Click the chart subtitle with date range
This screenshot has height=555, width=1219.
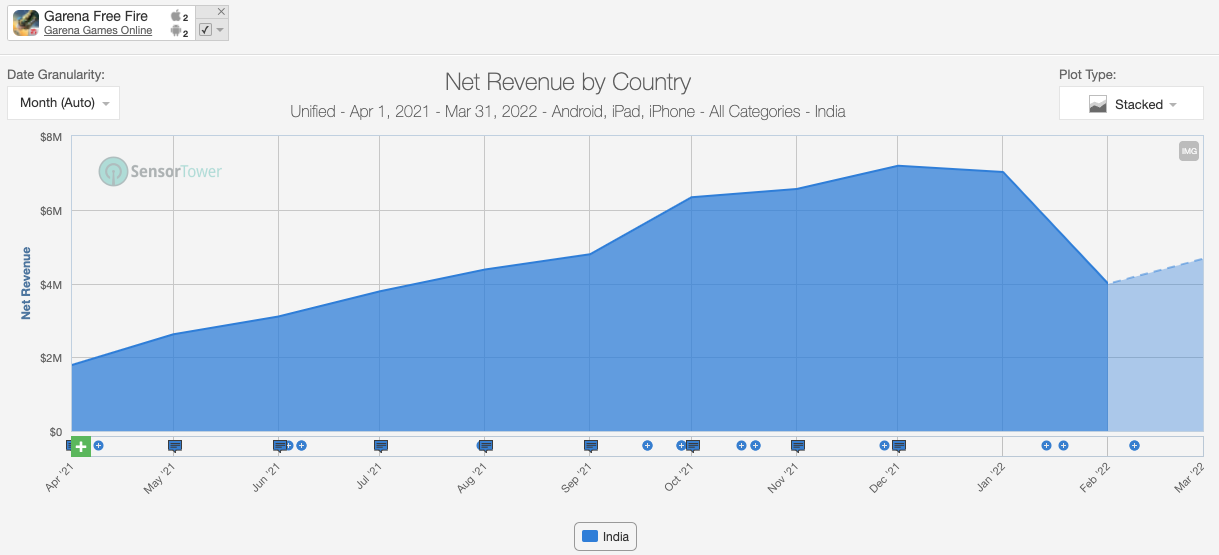tap(568, 111)
